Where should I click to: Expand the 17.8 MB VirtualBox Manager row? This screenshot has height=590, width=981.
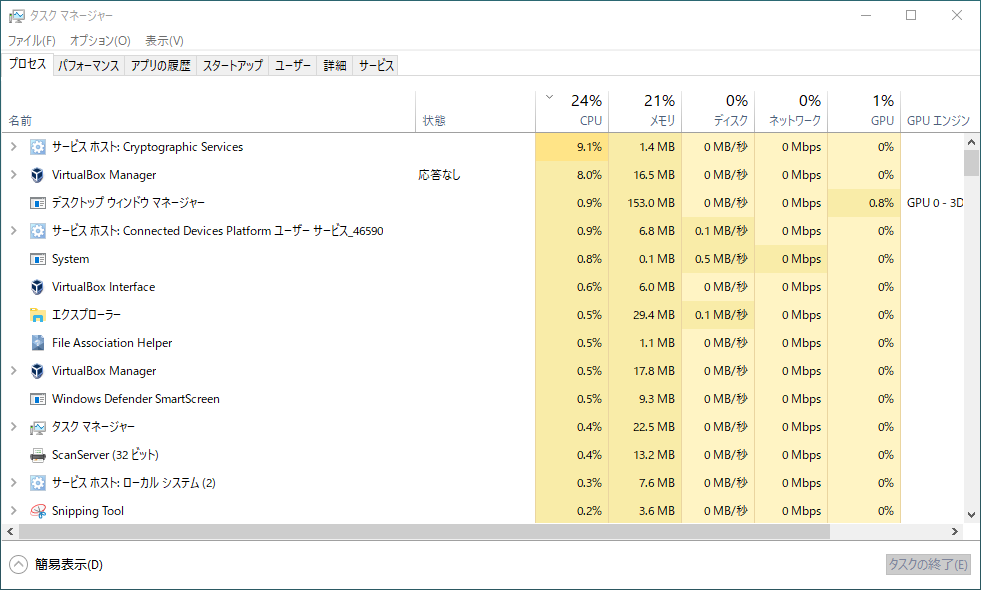[x=13, y=371]
